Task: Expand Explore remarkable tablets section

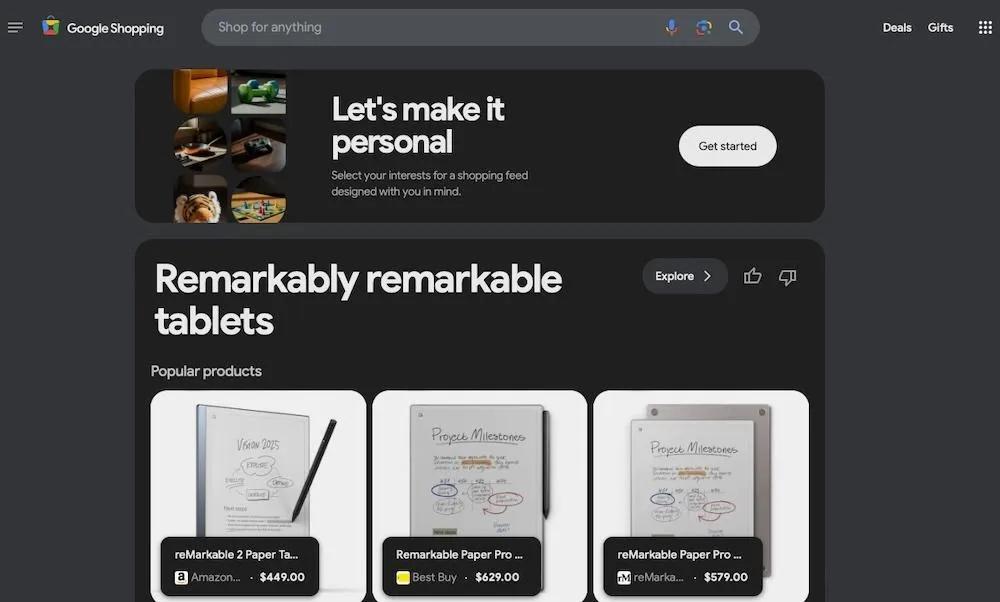Action: point(684,276)
